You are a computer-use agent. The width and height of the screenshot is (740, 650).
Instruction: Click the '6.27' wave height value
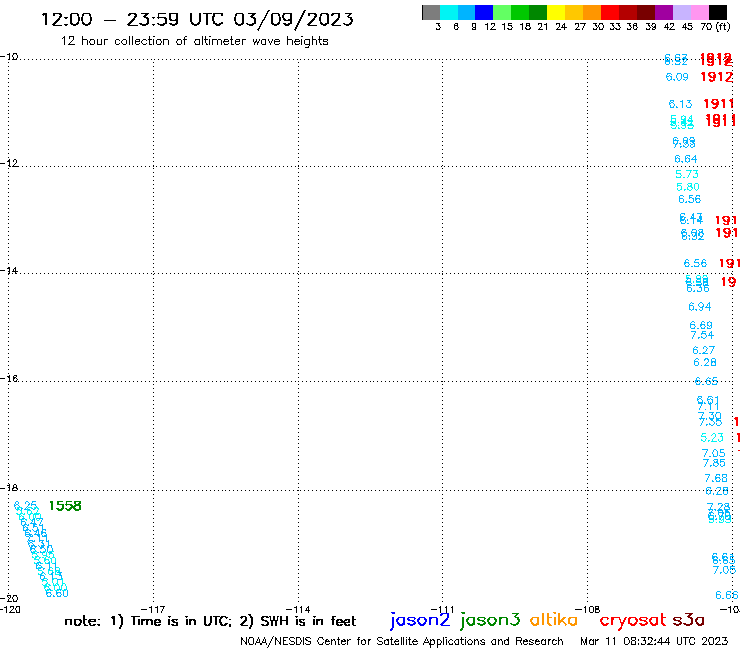click(704, 350)
